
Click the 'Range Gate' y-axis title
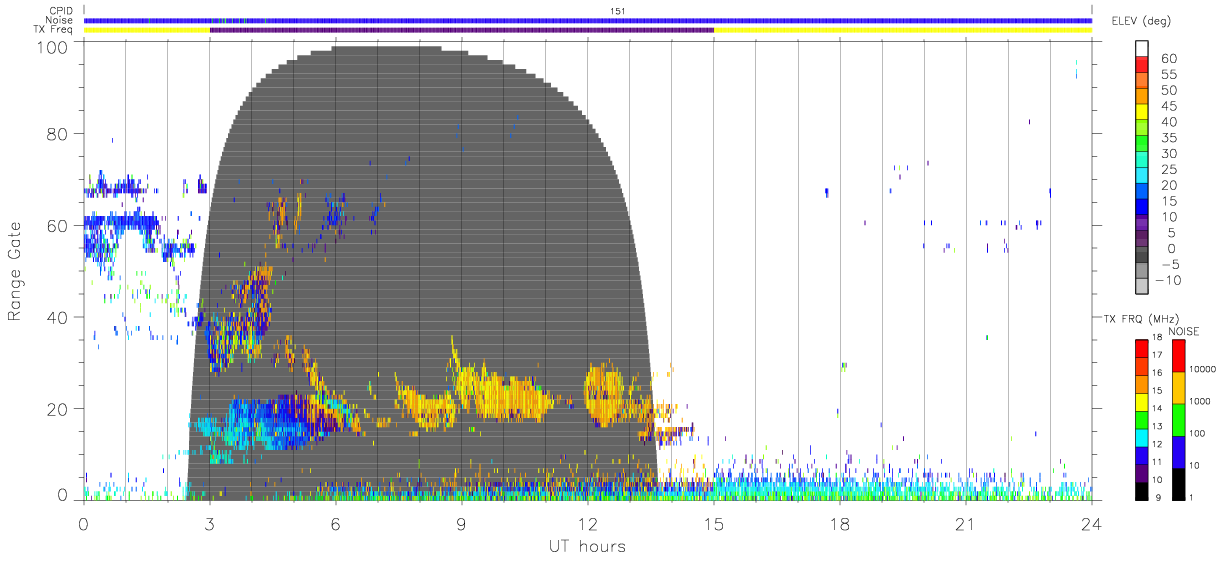pos(16,272)
